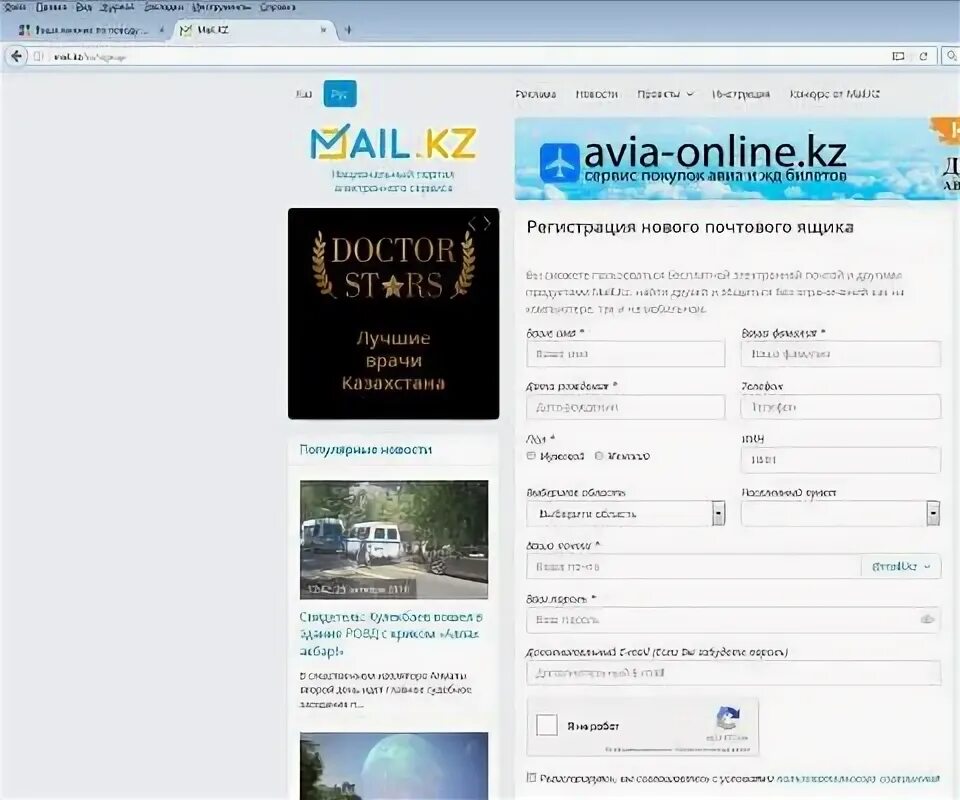Click next arrow on Doctor Stars banner

(x=487, y=223)
